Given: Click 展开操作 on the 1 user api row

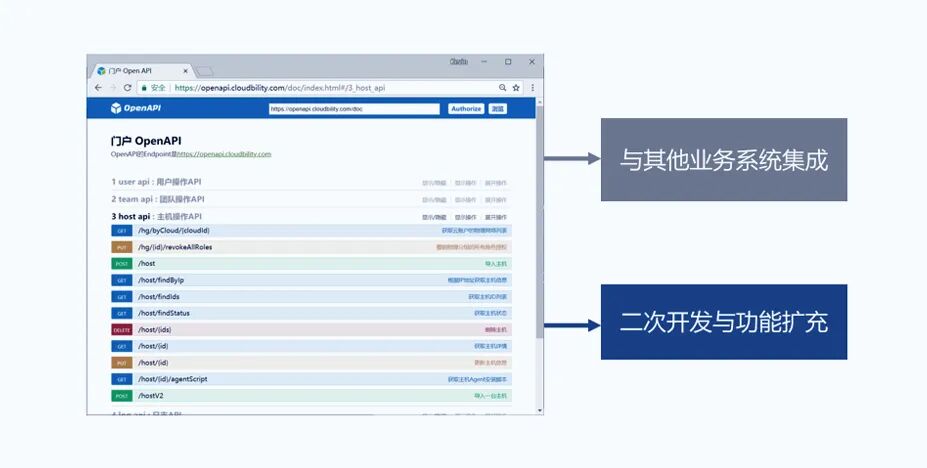Looking at the screenshot, I should tap(496, 183).
